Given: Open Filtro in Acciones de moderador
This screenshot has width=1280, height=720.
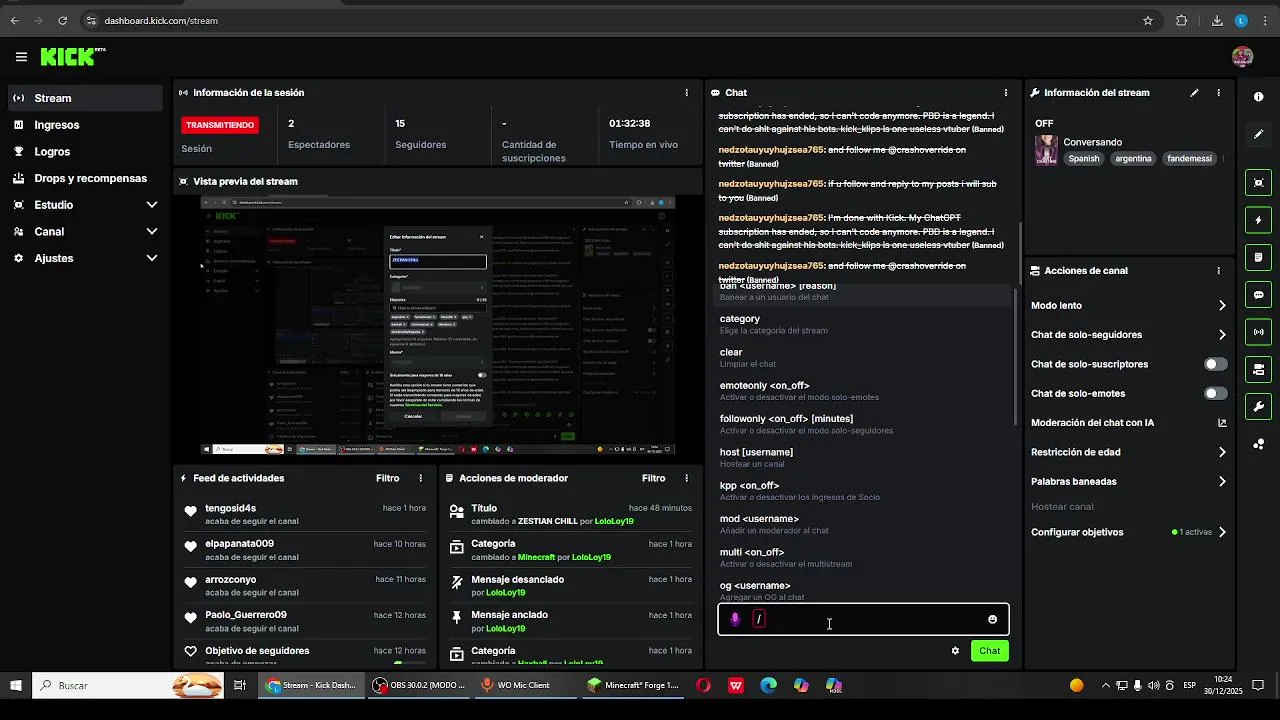Looking at the screenshot, I should (x=654, y=479).
